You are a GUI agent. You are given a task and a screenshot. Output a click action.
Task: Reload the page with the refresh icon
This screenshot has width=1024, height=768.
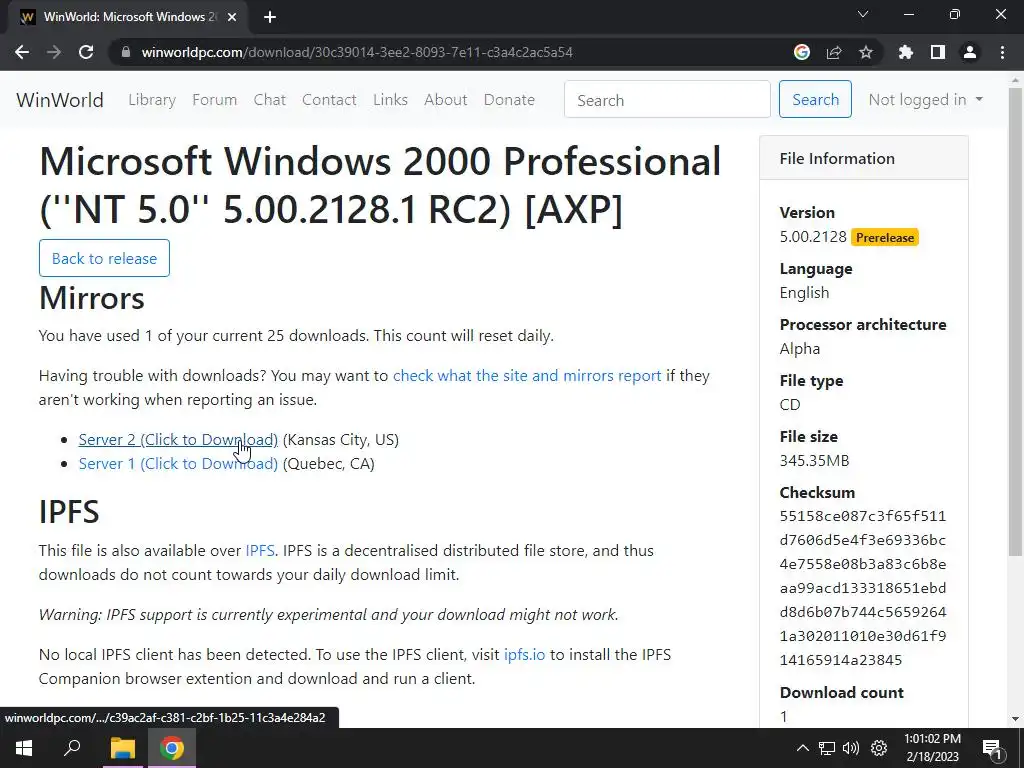[x=86, y=52]
